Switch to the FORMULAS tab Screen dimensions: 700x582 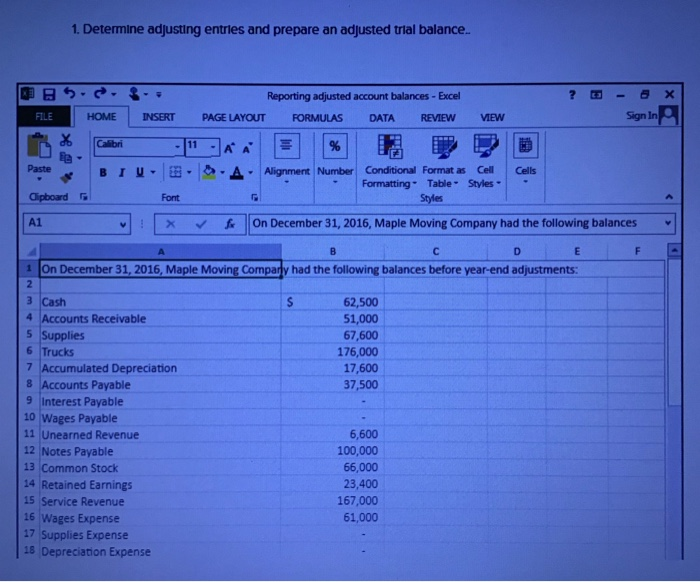(x=317, y=118)
